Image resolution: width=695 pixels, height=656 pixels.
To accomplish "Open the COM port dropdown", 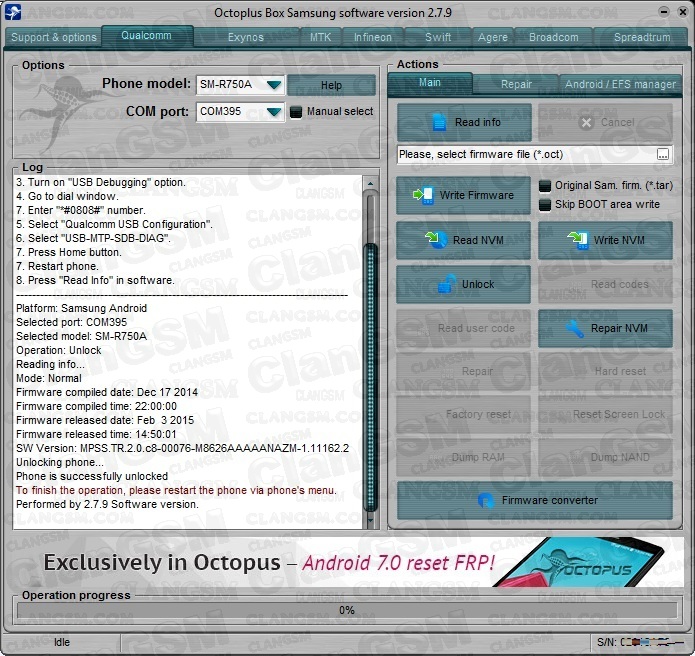I will [274, 112].
